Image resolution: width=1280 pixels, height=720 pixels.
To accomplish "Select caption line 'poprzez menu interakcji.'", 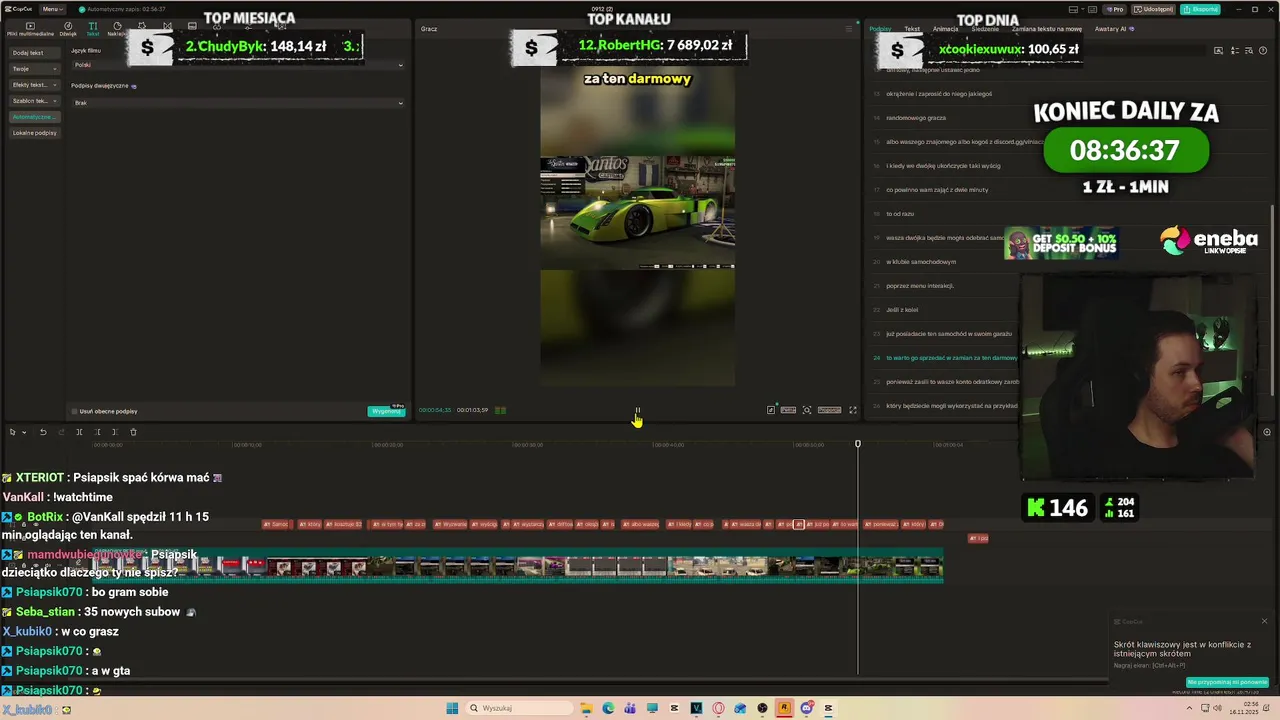I will (x=919, y=286).
